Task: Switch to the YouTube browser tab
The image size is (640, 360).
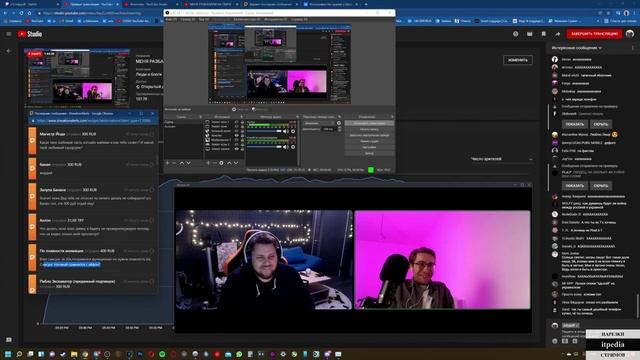Action: coord(91,4)
